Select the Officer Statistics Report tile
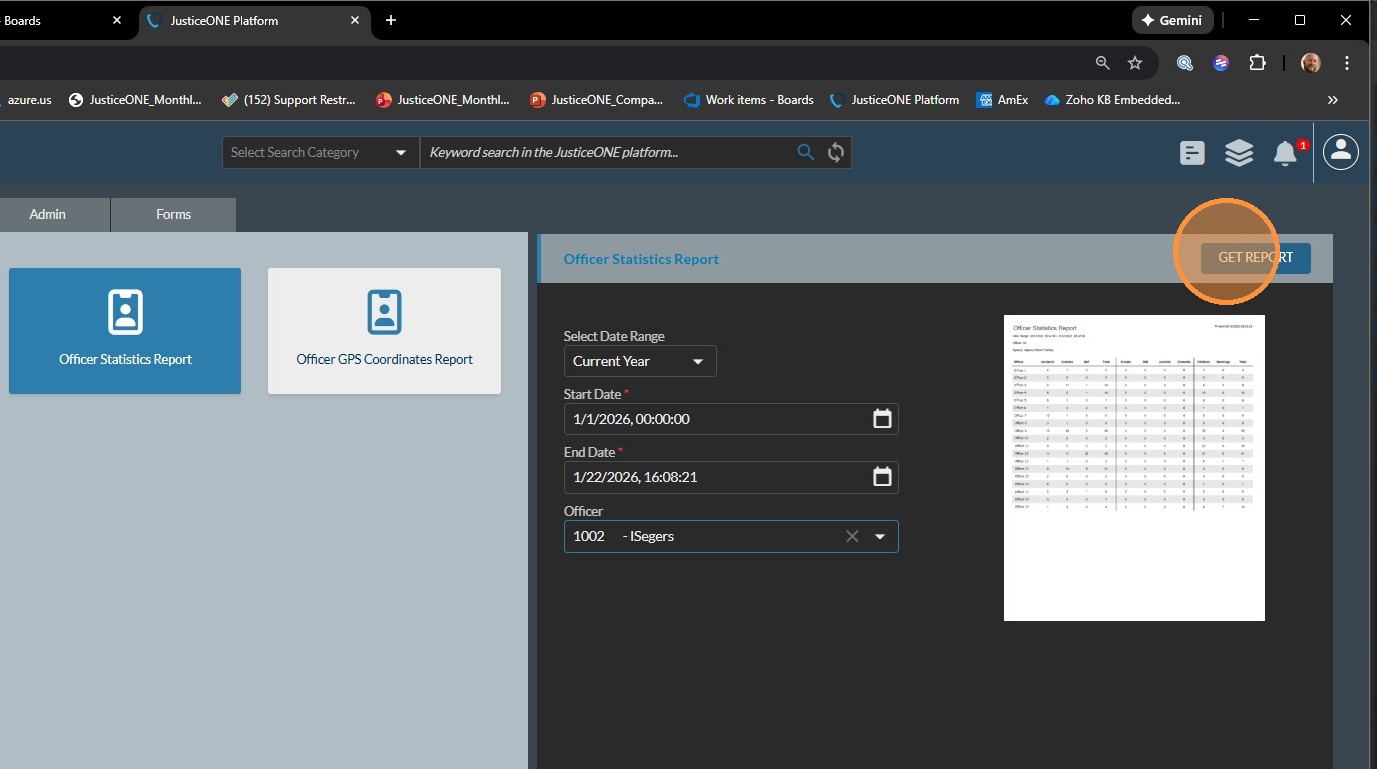This screenshot has width=1377, height=769. tap(125, 331)
